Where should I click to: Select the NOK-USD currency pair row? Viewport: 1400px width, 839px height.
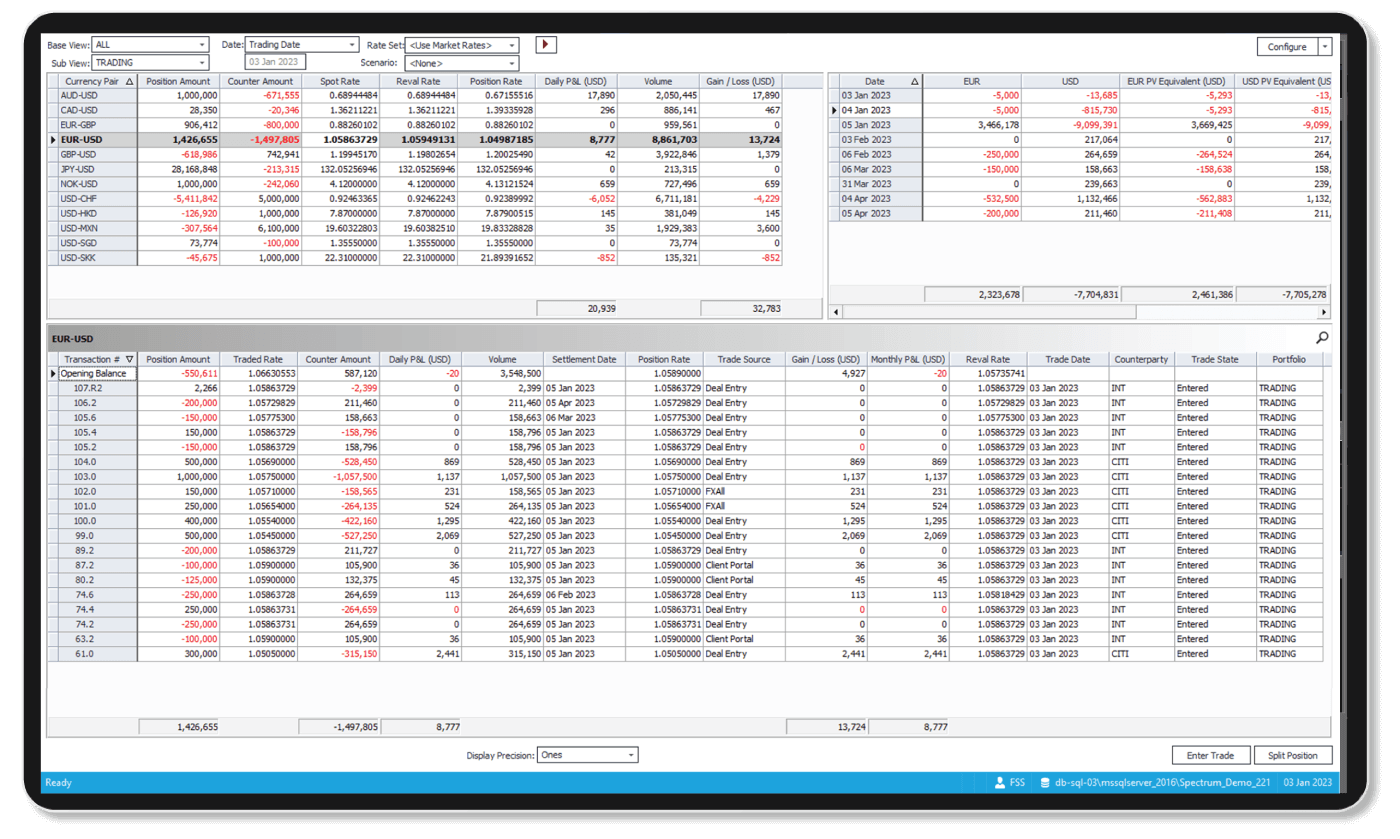click(415, 184)
